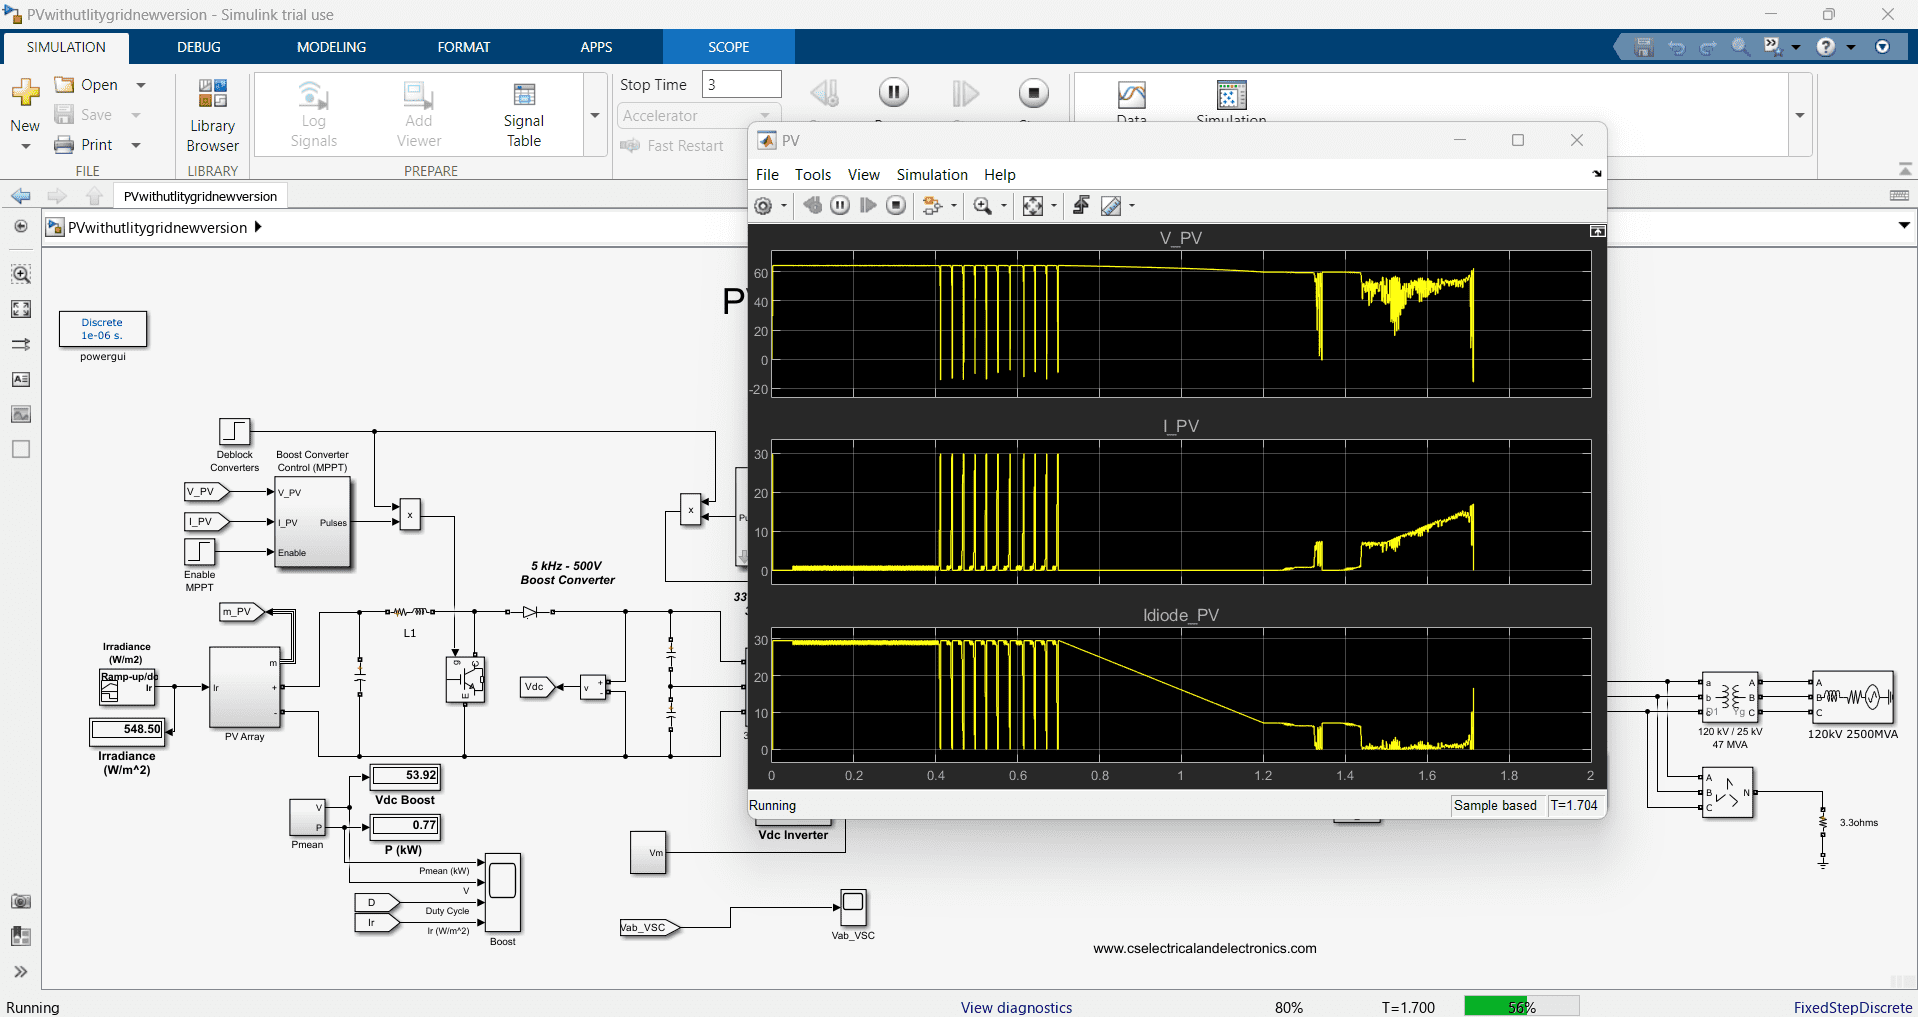Image resolution: width=1918 pixels, height=1017 pixels.
Task: Maximize the V_PV axes in the scope
Action: coord(1597,232)
